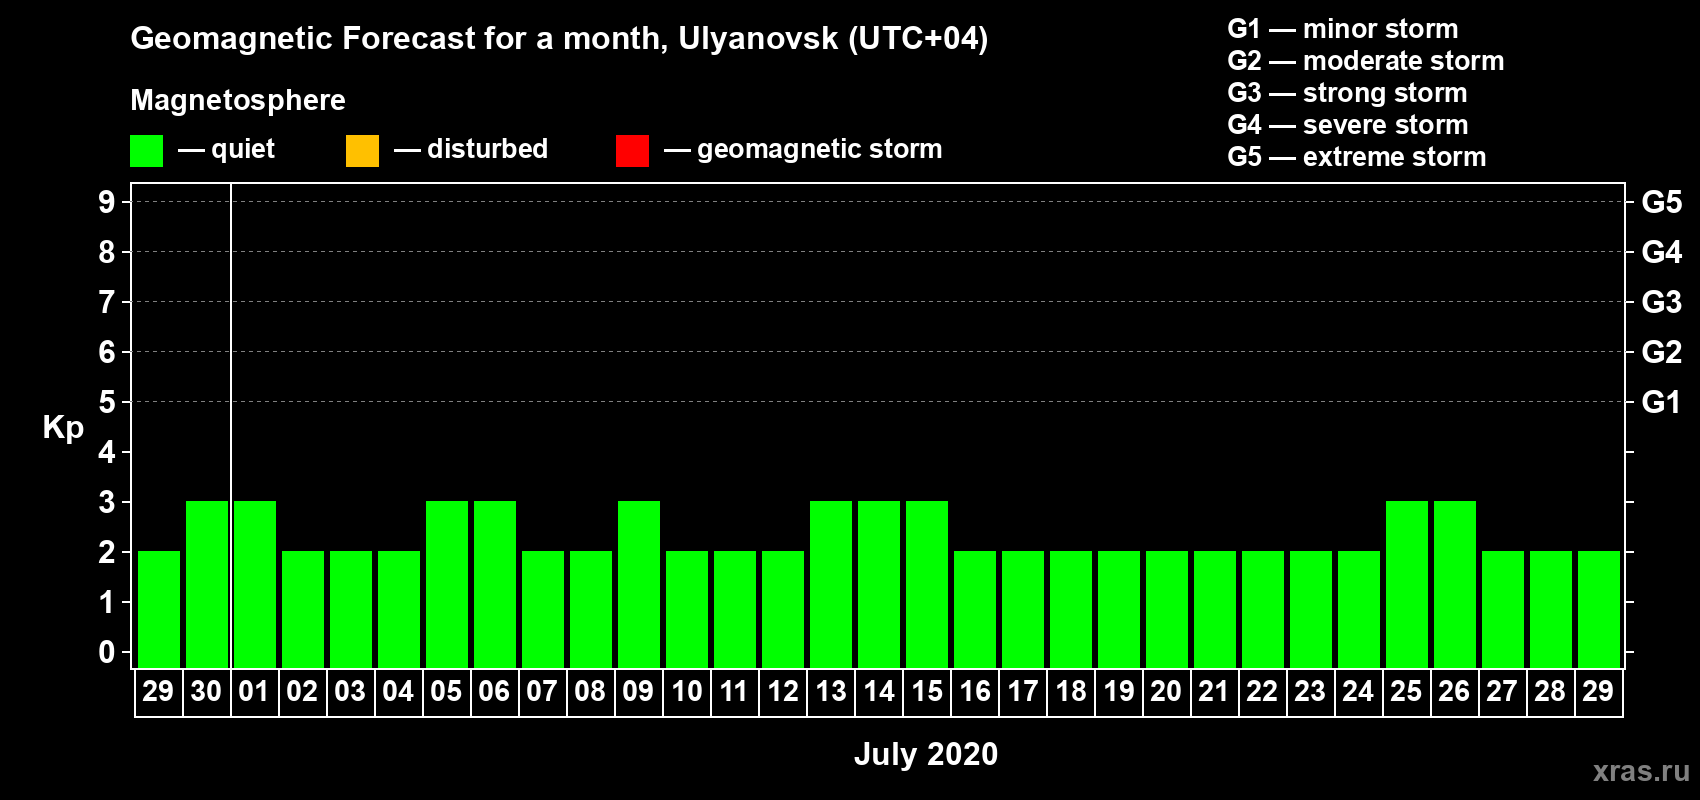Click the Kp axis label

click(x=63, y=428)
